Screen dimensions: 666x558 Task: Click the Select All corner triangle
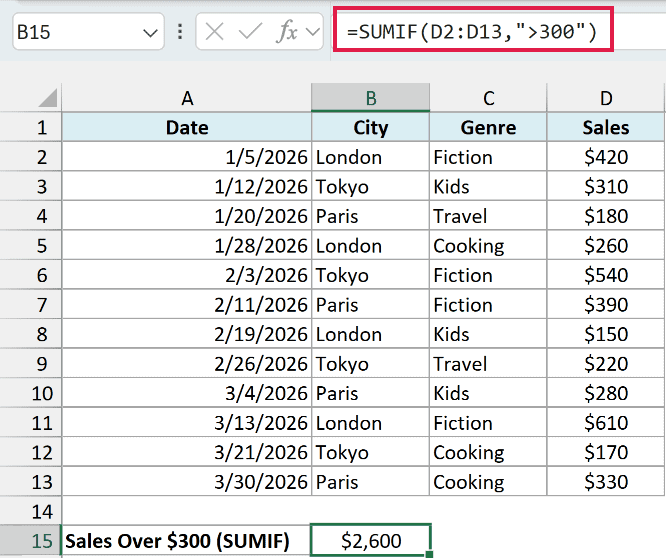click(x=48, y=98)
